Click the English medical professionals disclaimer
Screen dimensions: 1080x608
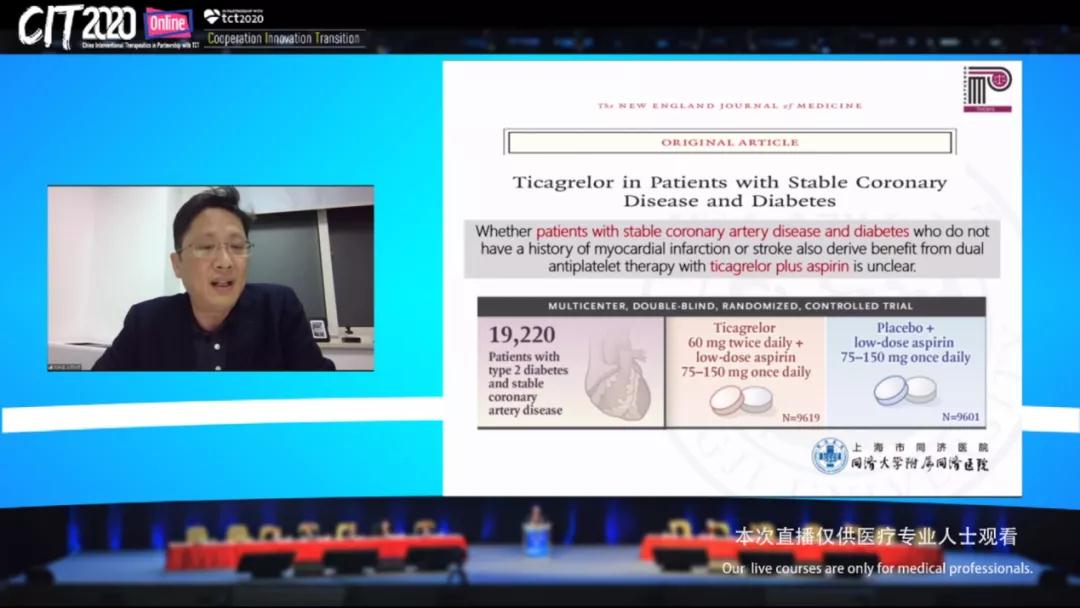point(877,568)
